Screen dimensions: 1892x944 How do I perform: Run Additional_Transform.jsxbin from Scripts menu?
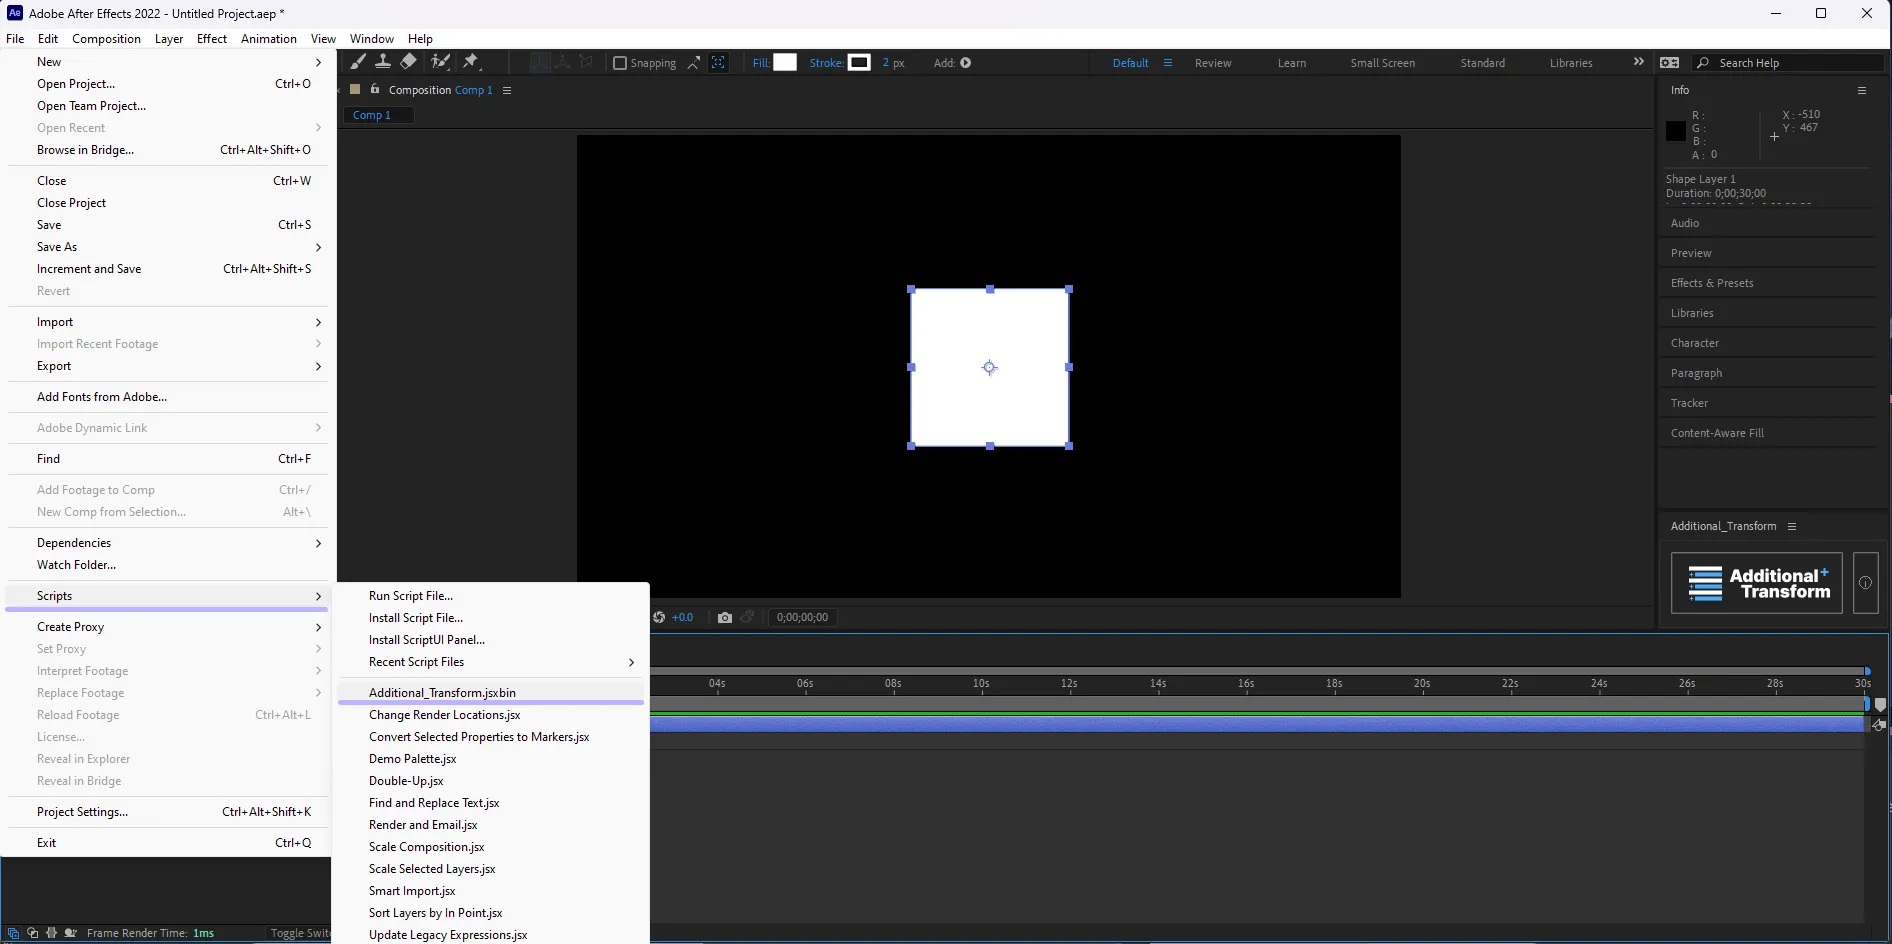pos(442,692)
